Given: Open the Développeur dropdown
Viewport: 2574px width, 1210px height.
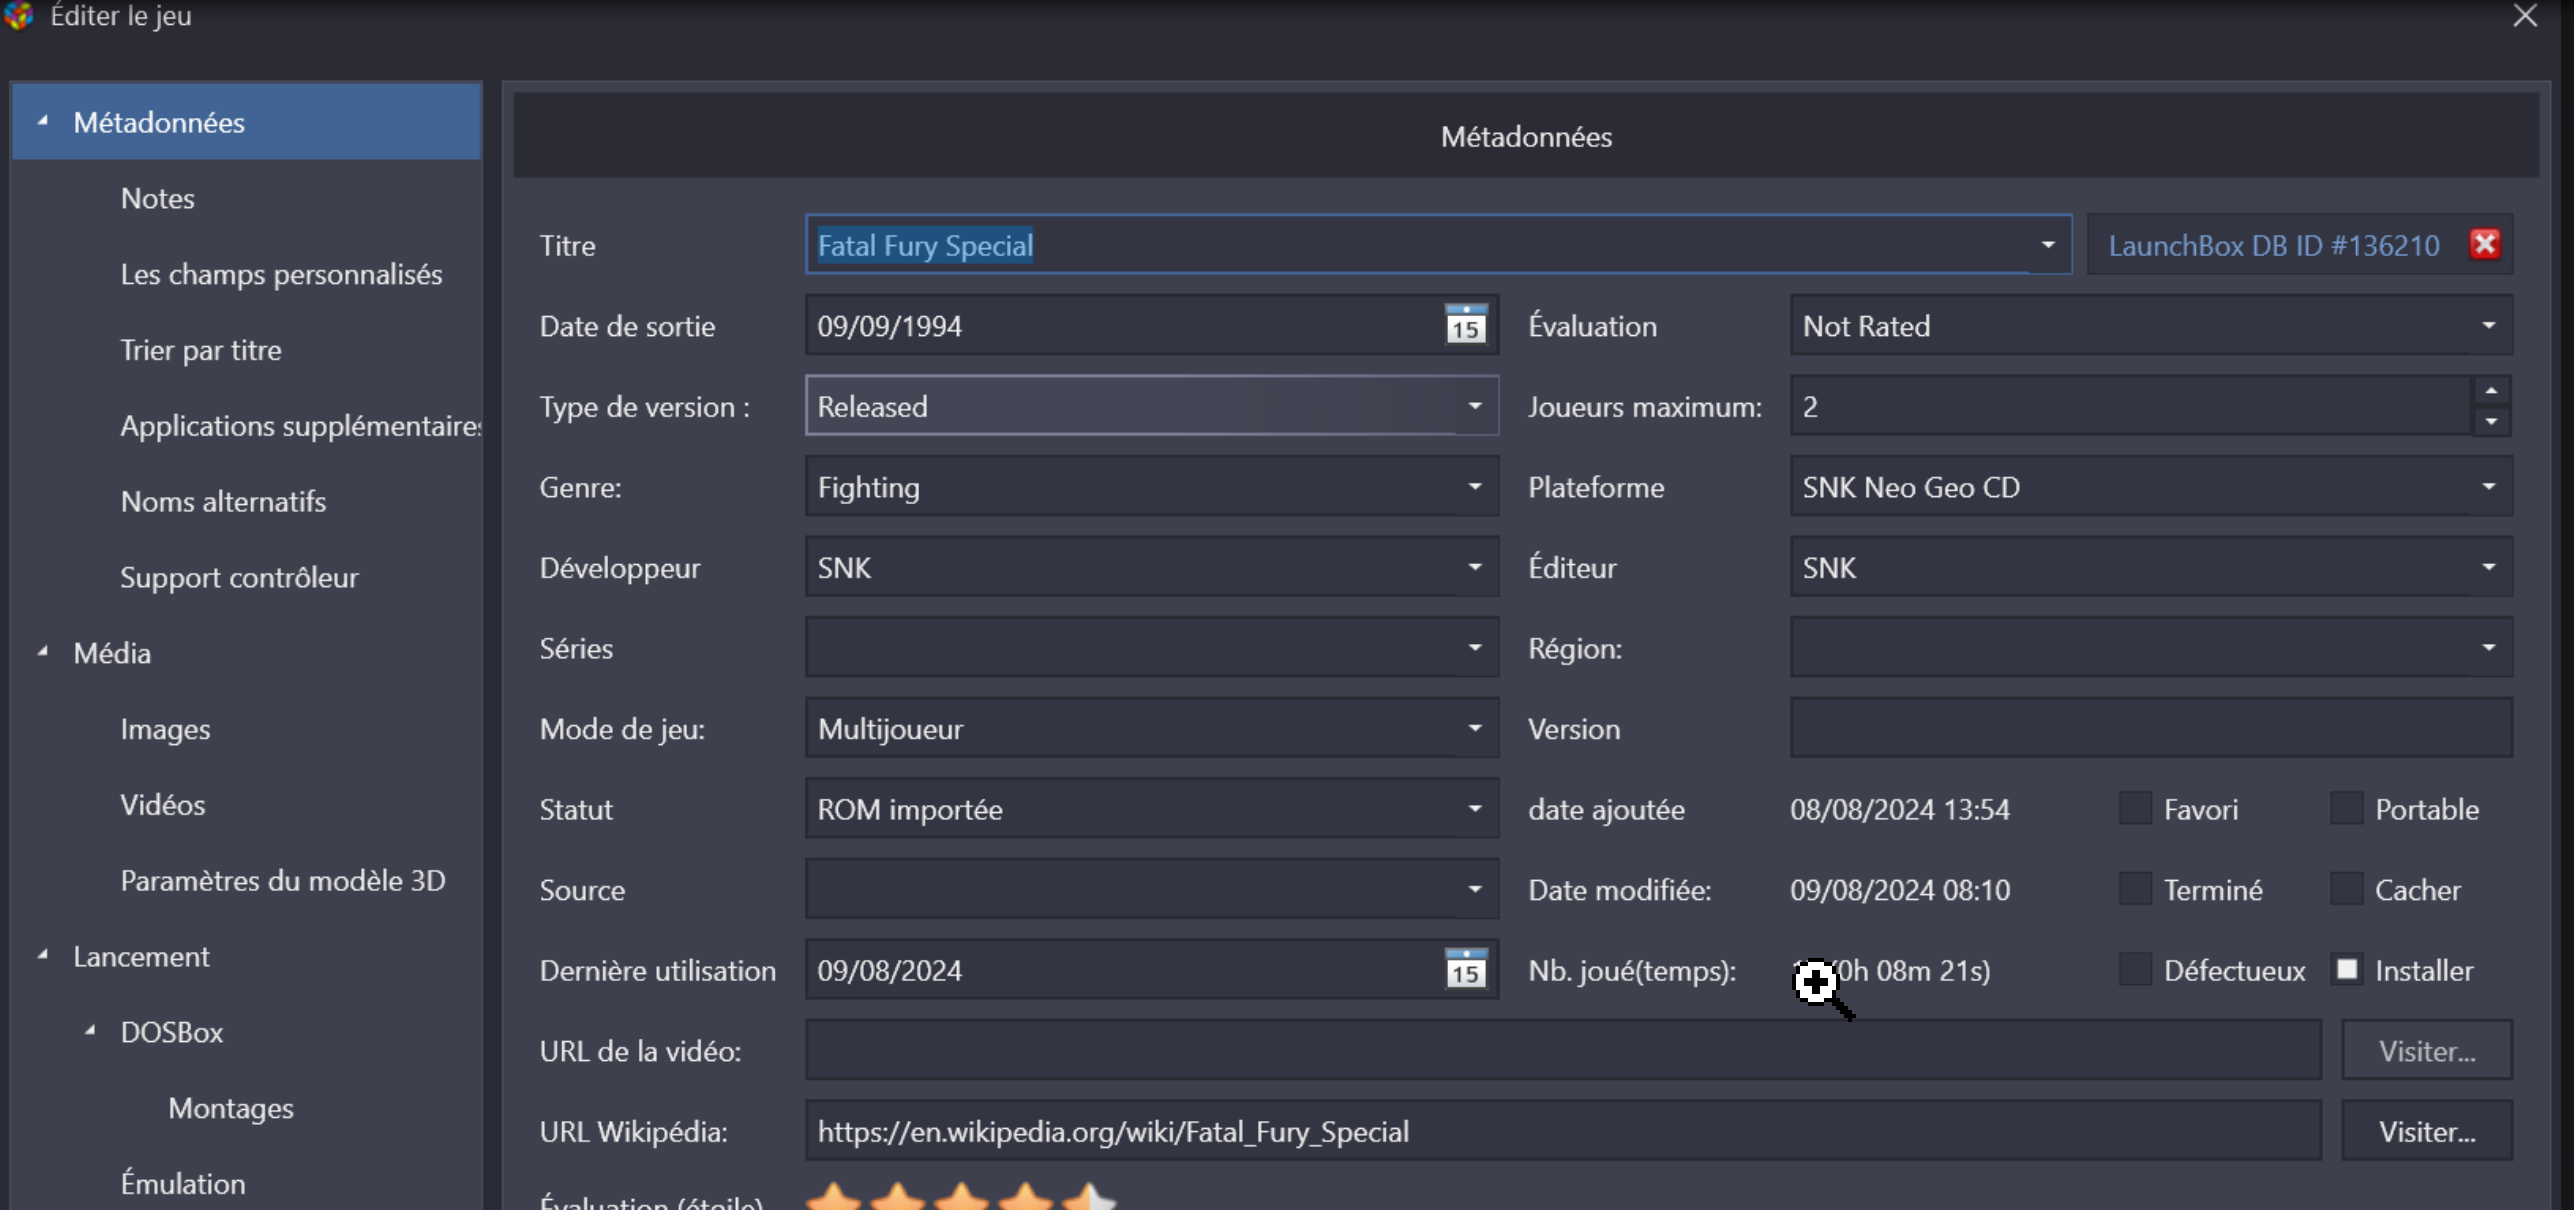Looking at the screenshot, I should tap(1474, 567).
